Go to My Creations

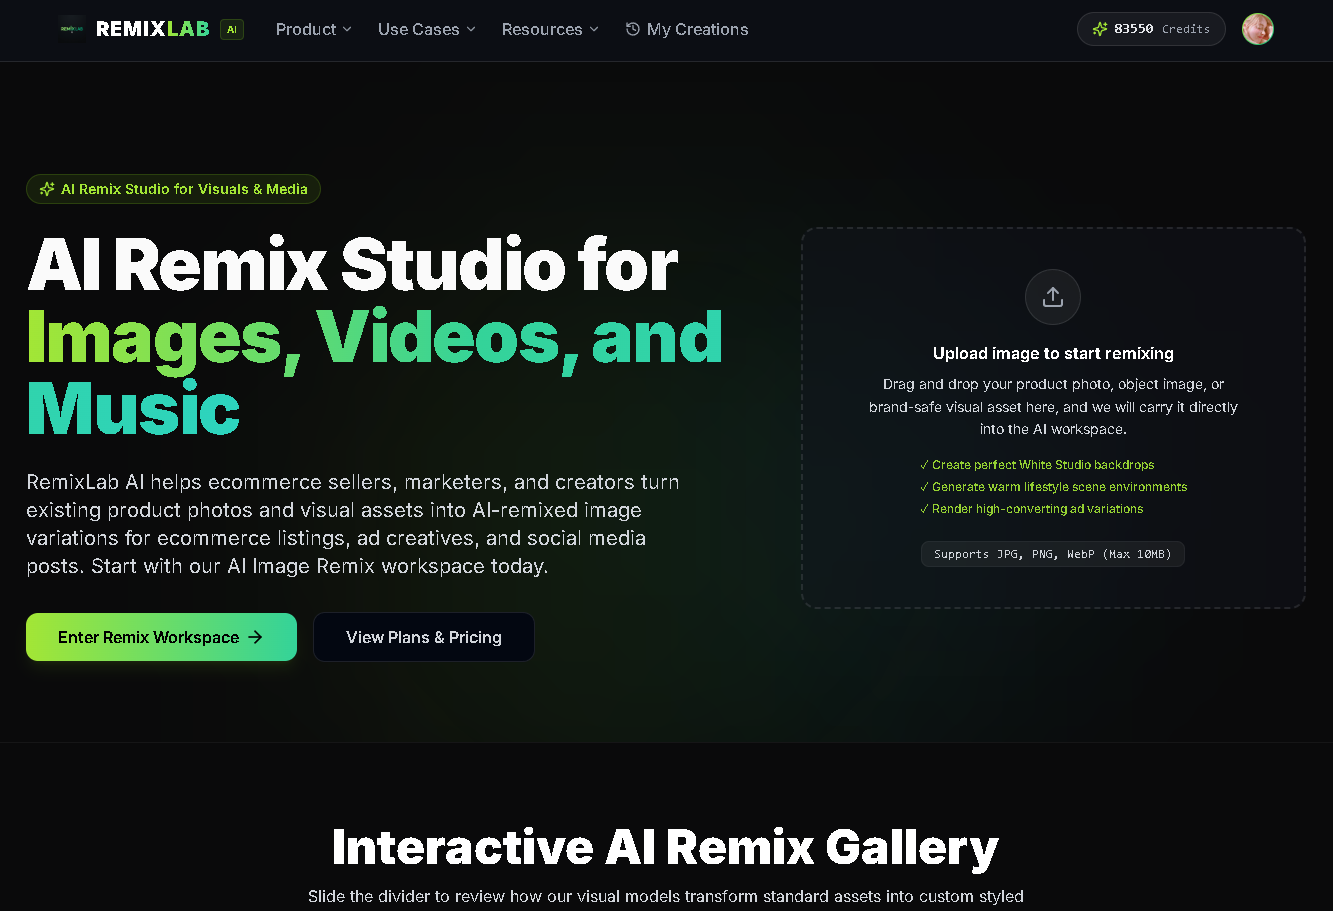(x=687, y=29)
